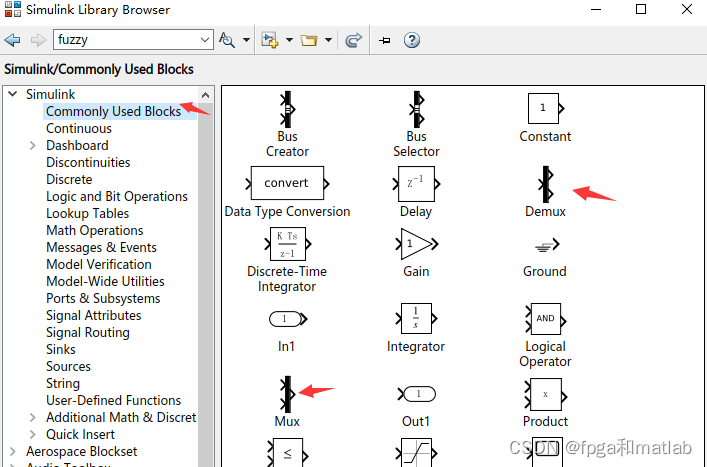This screenshot has height=467, width=707.
Task: Open the search options dropdown arrow
Action: click(246, 40)
